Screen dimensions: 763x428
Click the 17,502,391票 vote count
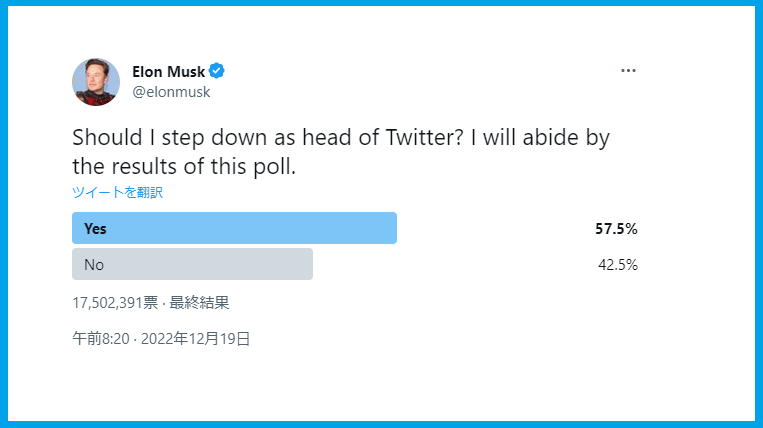pyautogui.click(x=115, y=303)
